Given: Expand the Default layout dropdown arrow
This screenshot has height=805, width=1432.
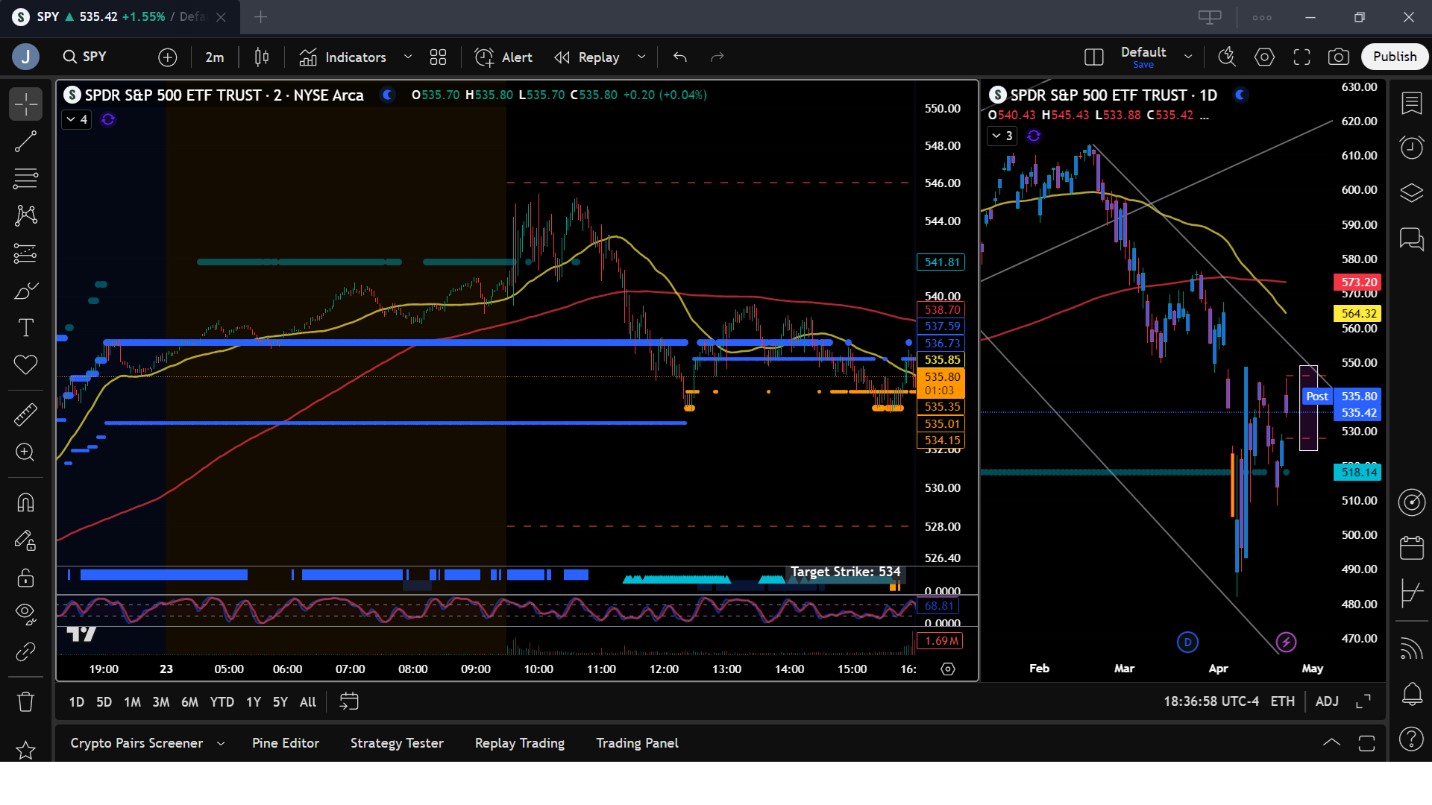Looking at the screenshot, I should (1188, 57).
